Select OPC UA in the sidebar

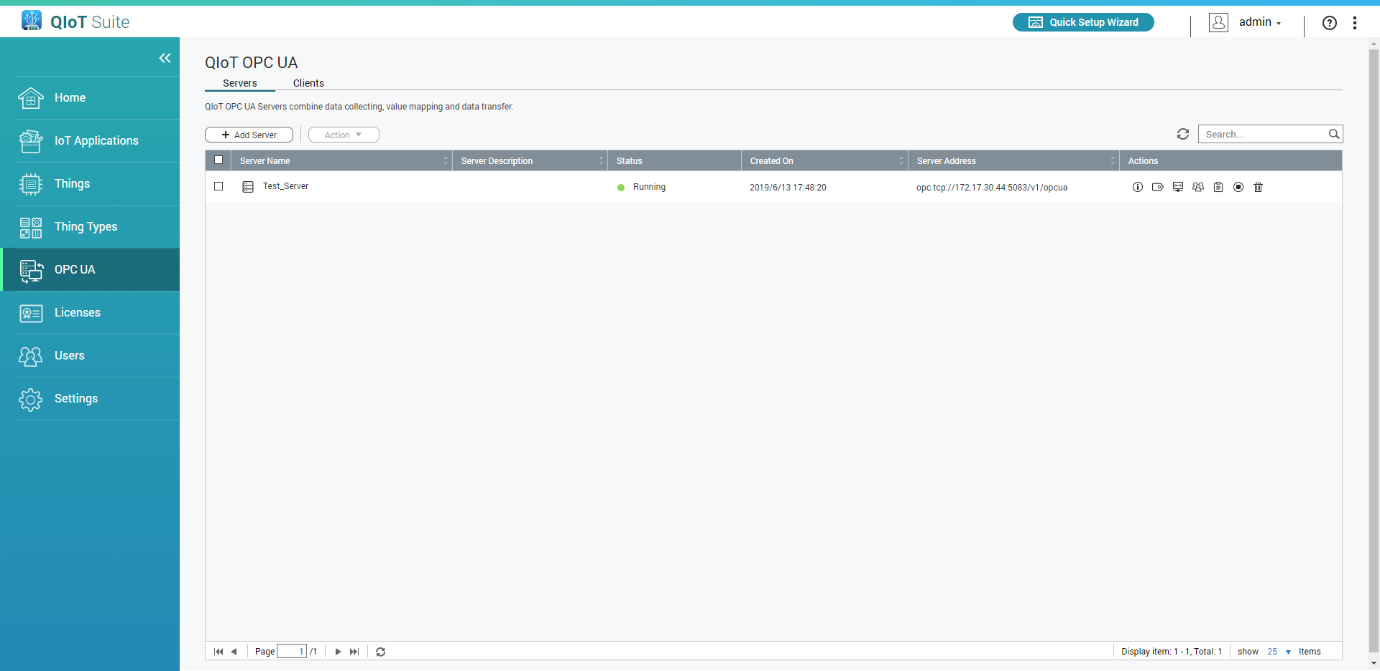pyautogui.click(x=90, y=270)
